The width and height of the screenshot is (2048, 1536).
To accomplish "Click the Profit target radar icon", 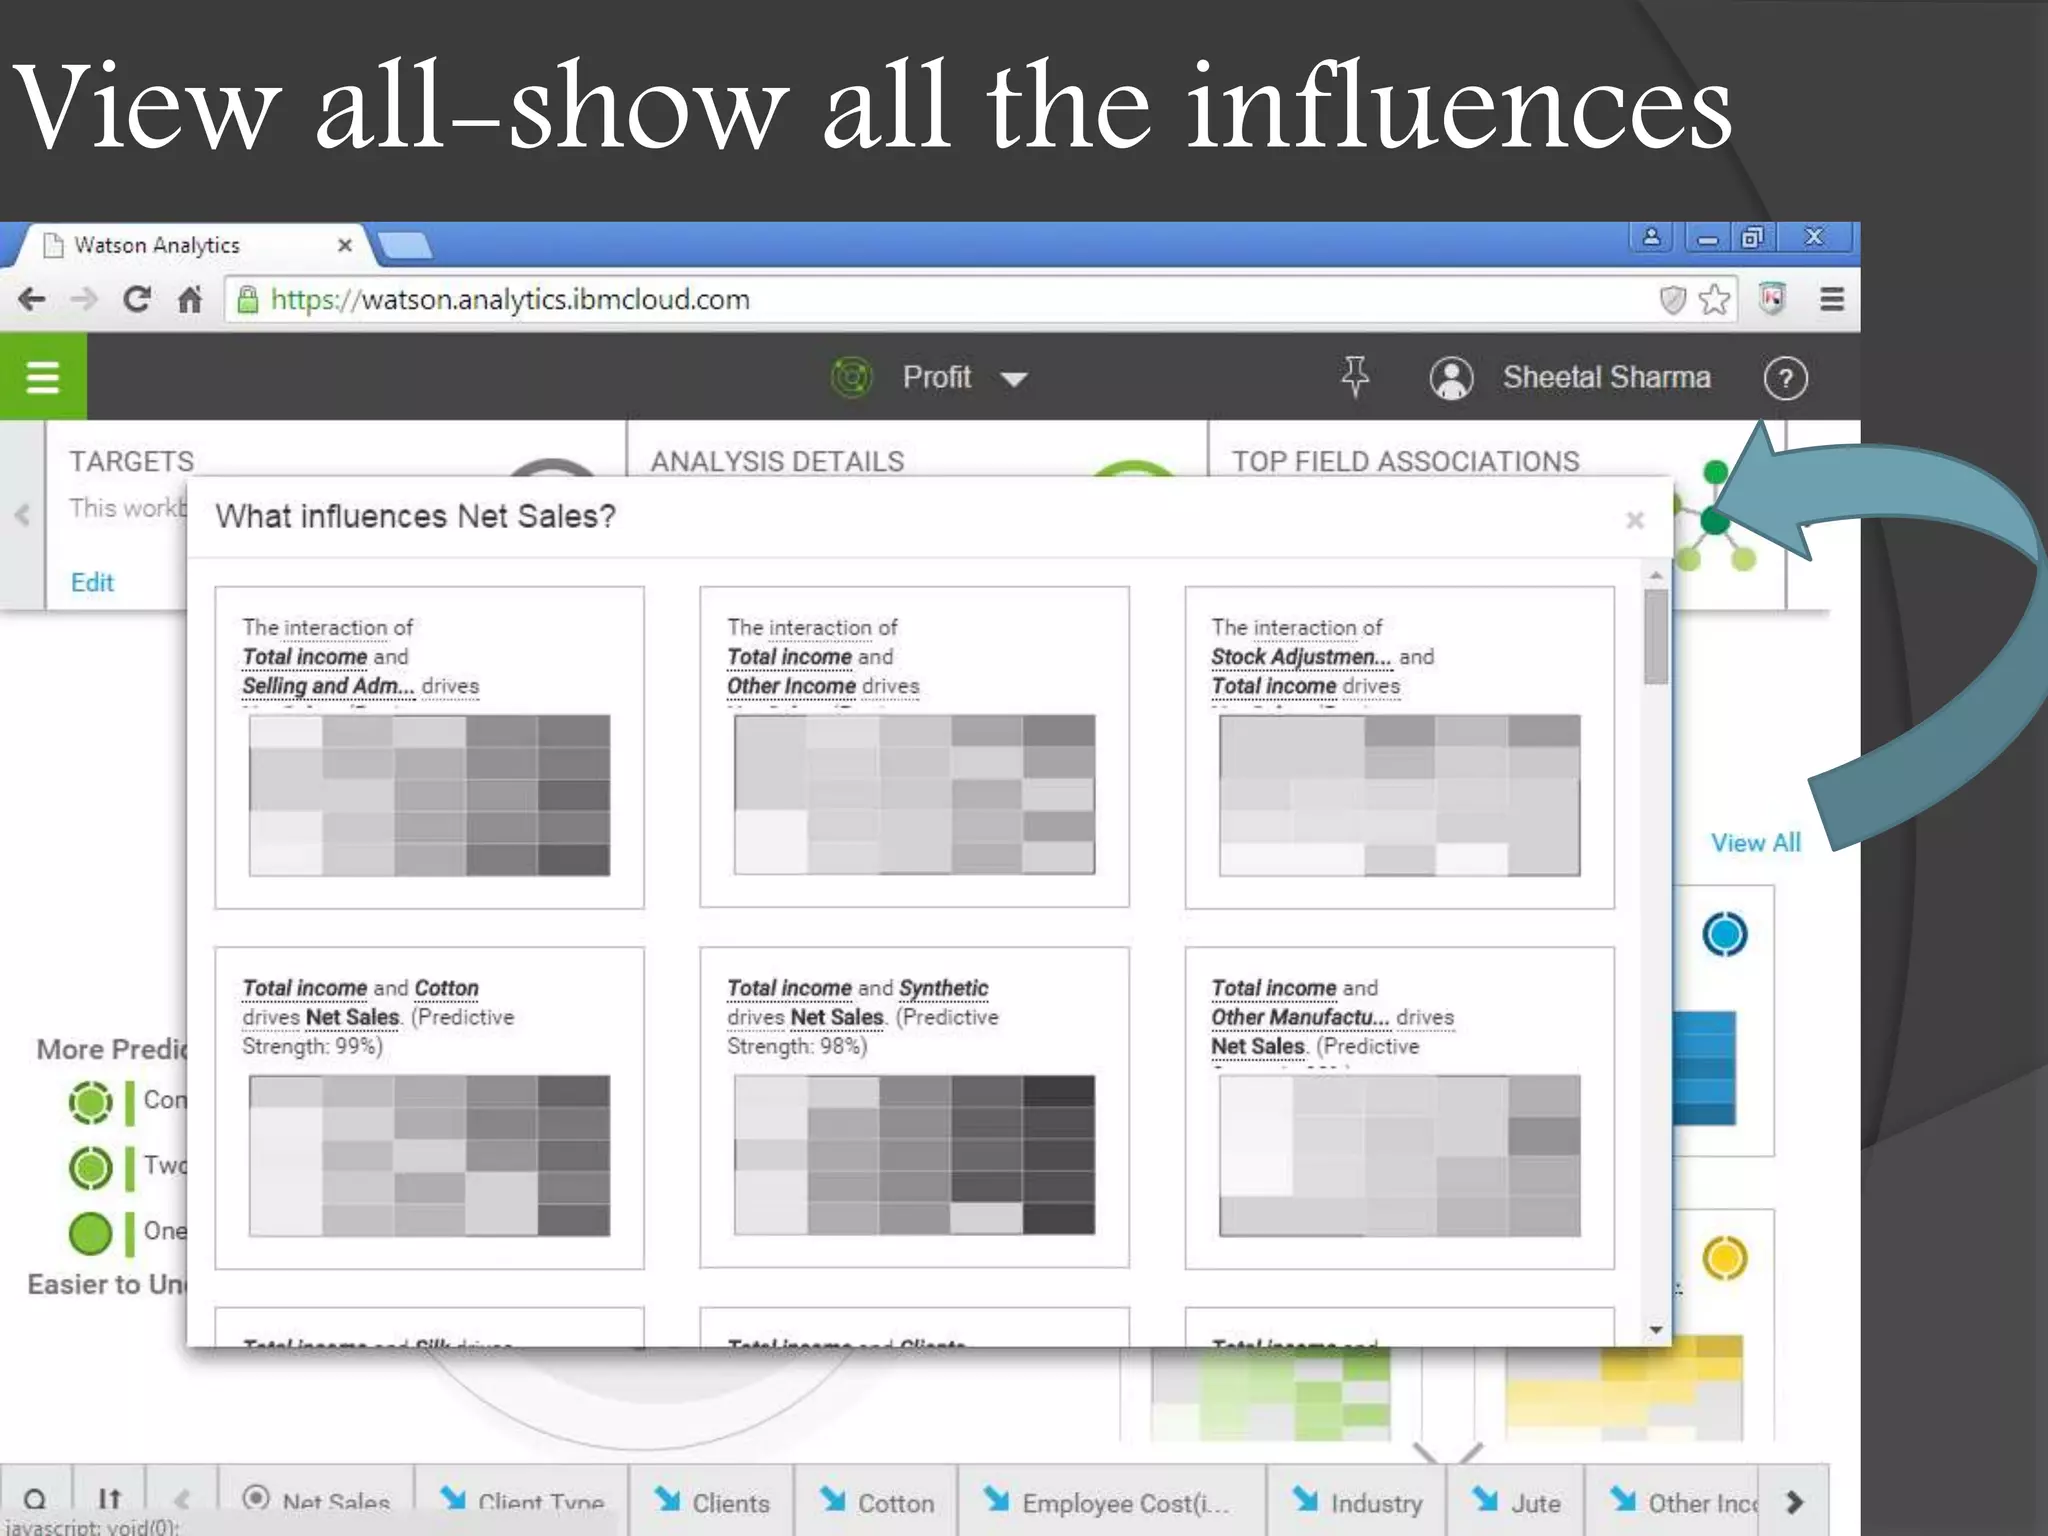I will [851, 378].
